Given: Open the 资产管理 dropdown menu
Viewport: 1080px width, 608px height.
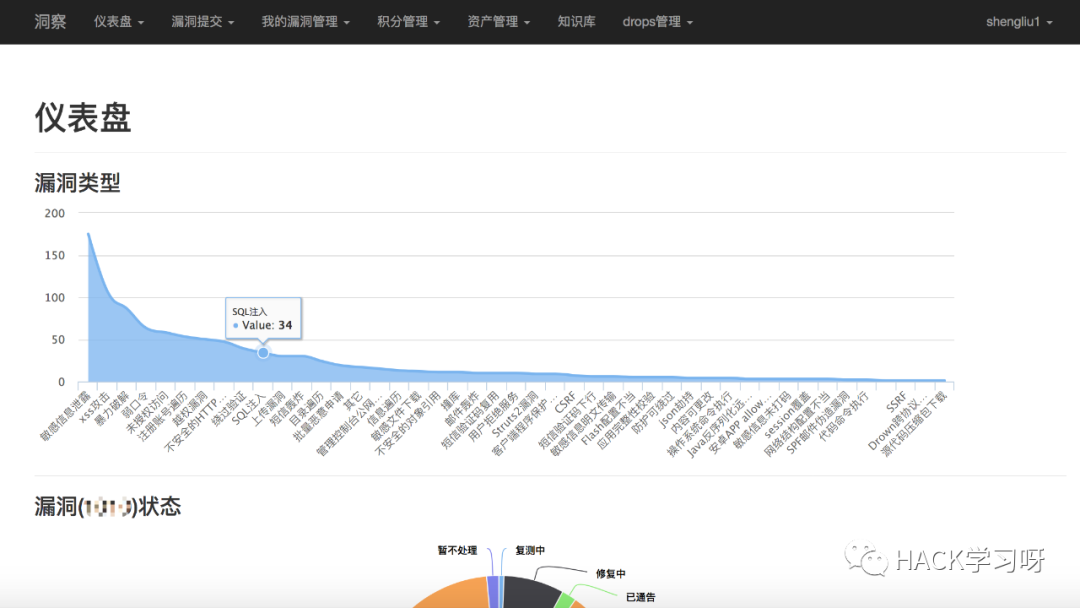Looking at the screenshot, I should coord(498,22).
